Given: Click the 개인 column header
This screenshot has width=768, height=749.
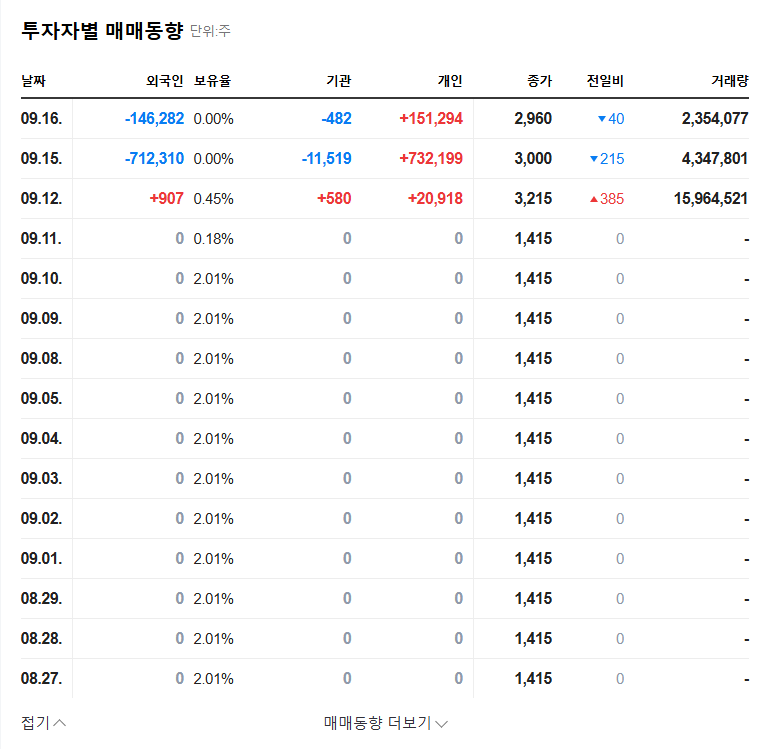Looking at the screenshot, I should tap(450, 81).
